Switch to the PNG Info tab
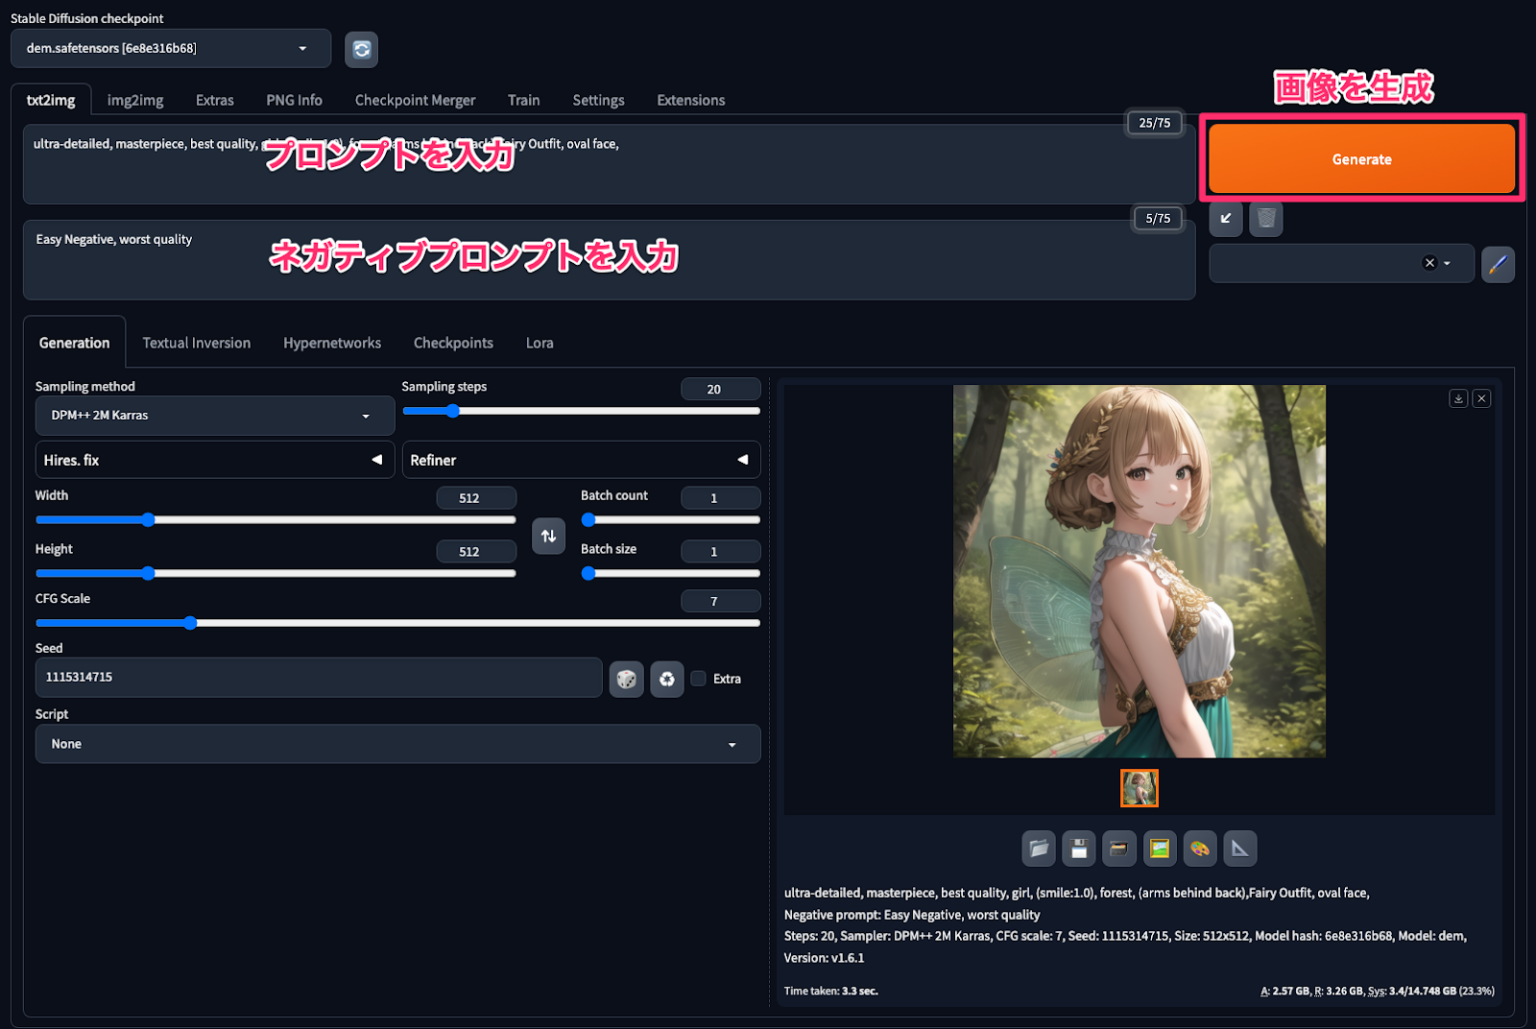1536x1029 pixels. pos(293,100)
